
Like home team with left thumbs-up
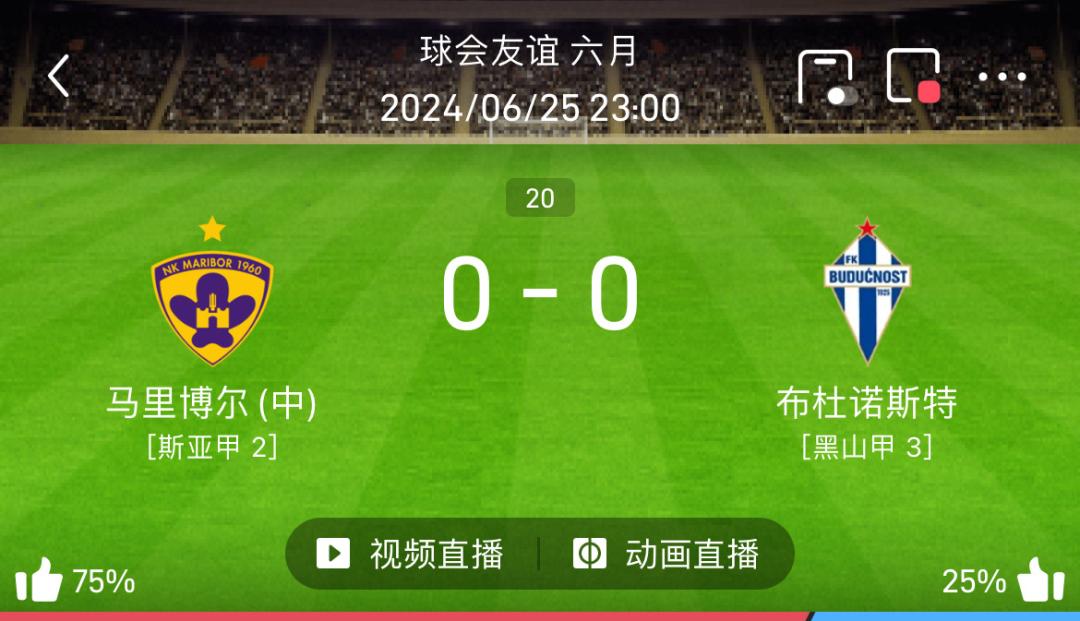click(39, 580)
